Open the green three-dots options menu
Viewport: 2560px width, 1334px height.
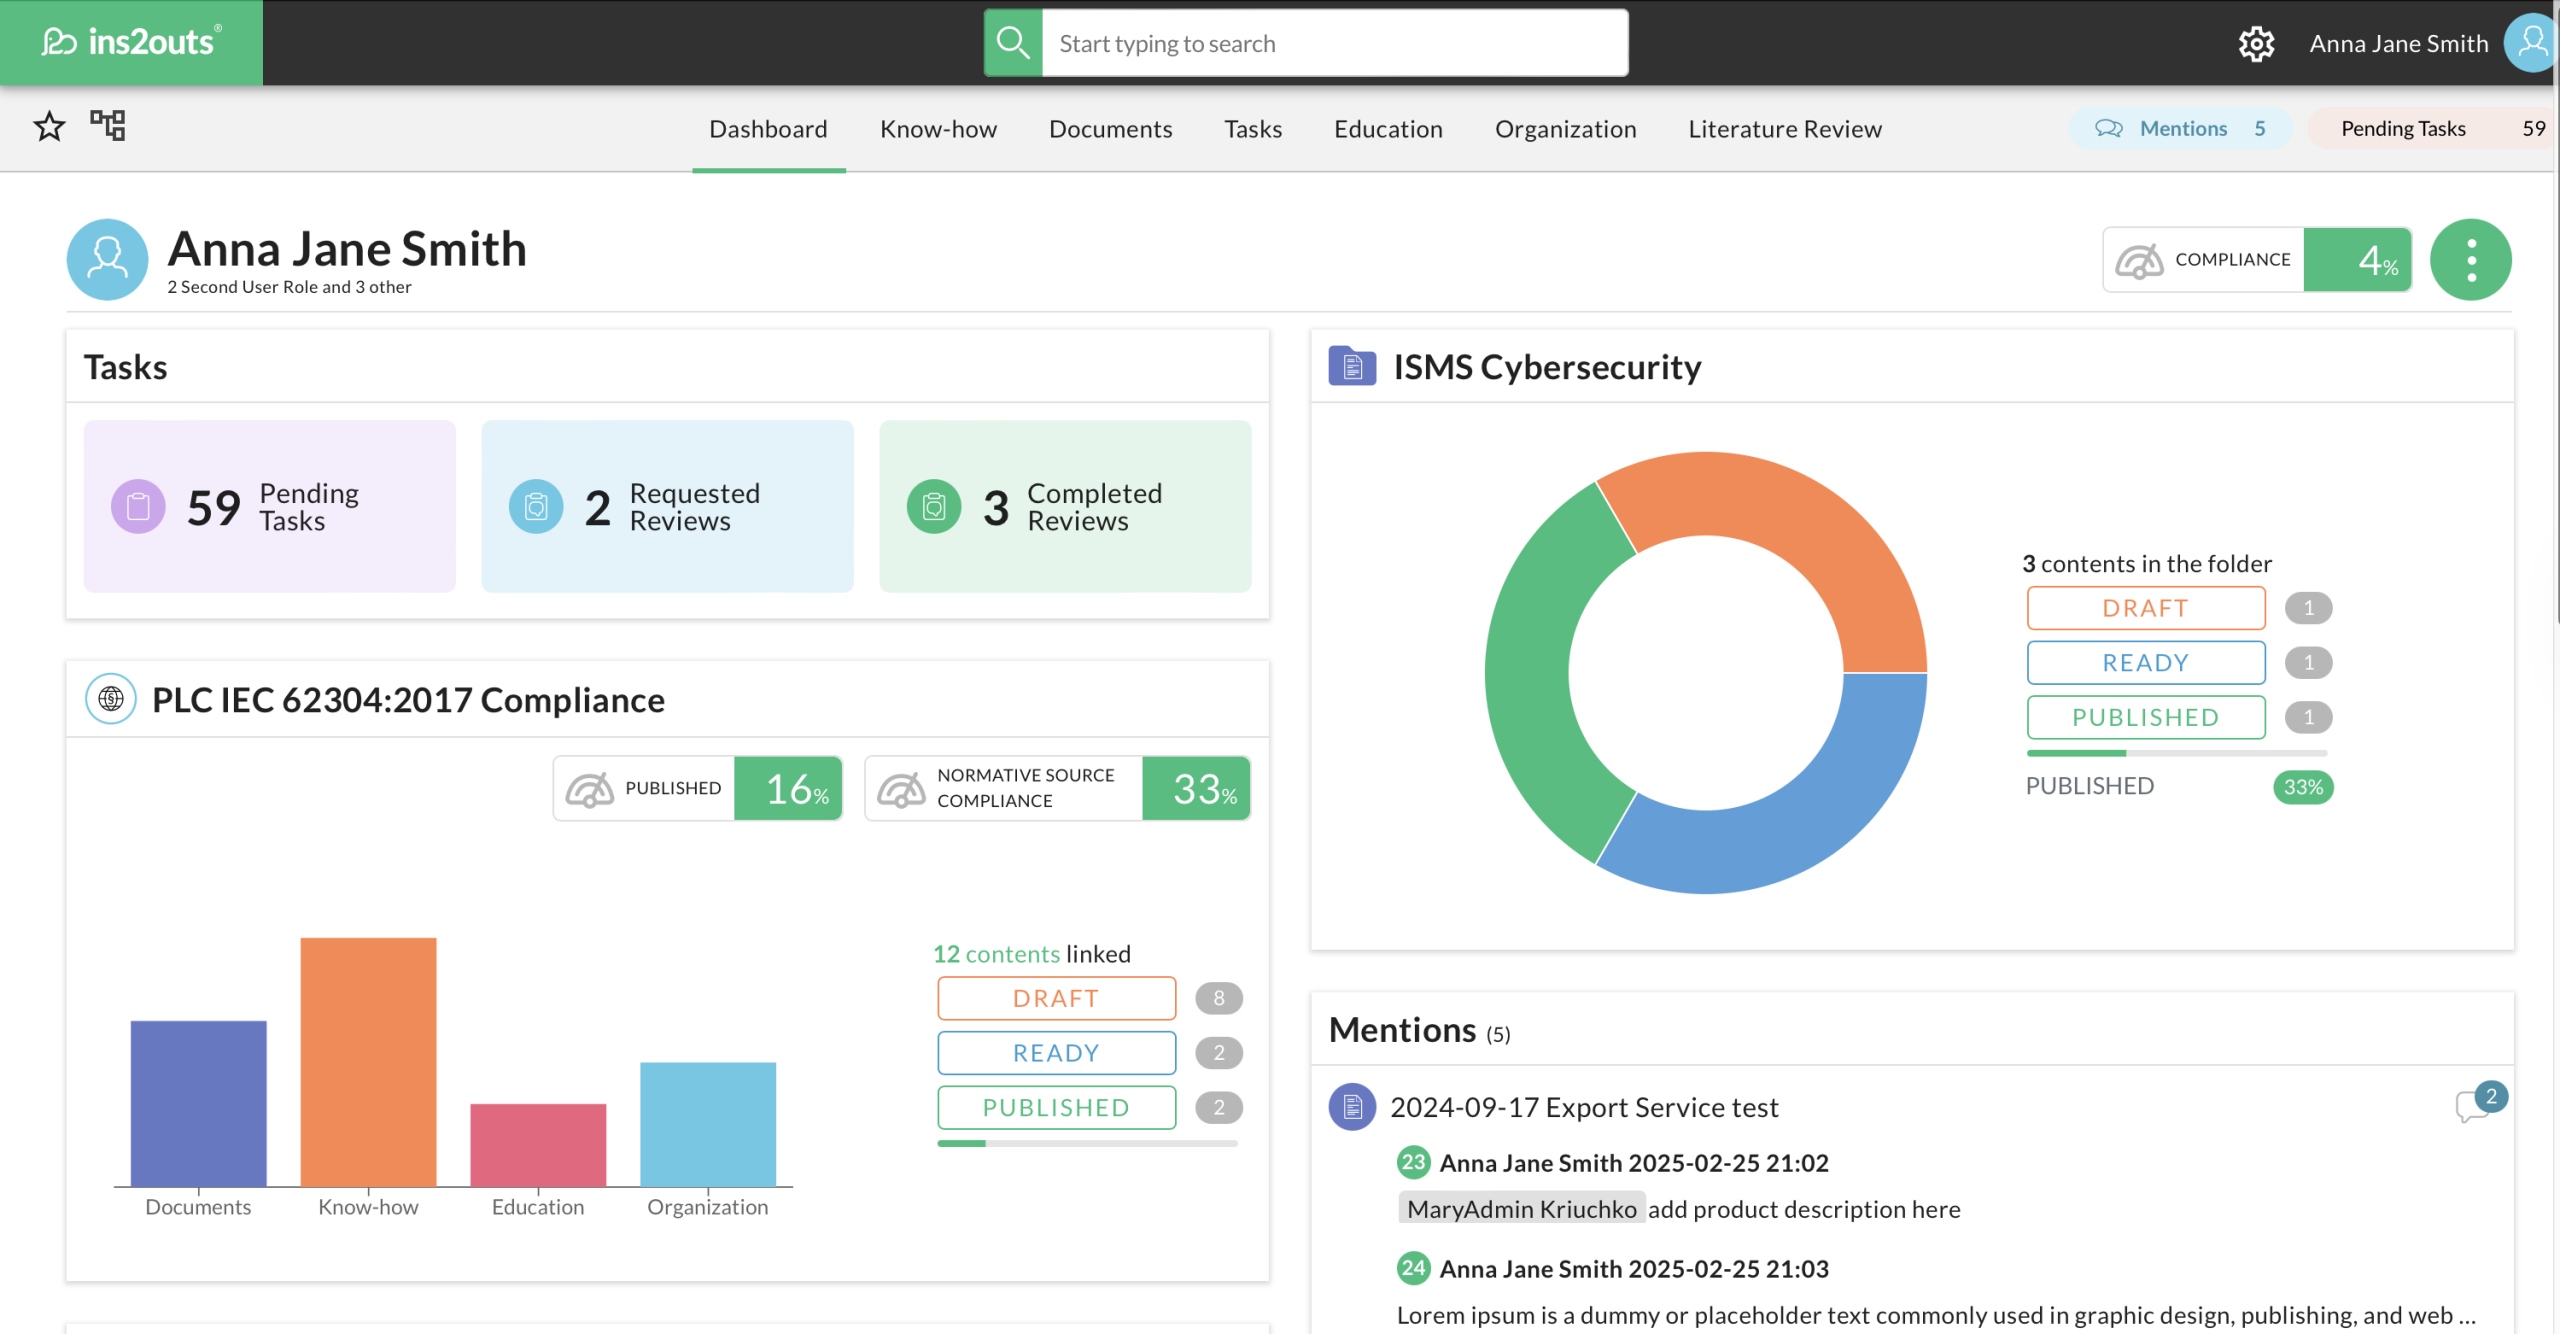[x=2470, y=260]
